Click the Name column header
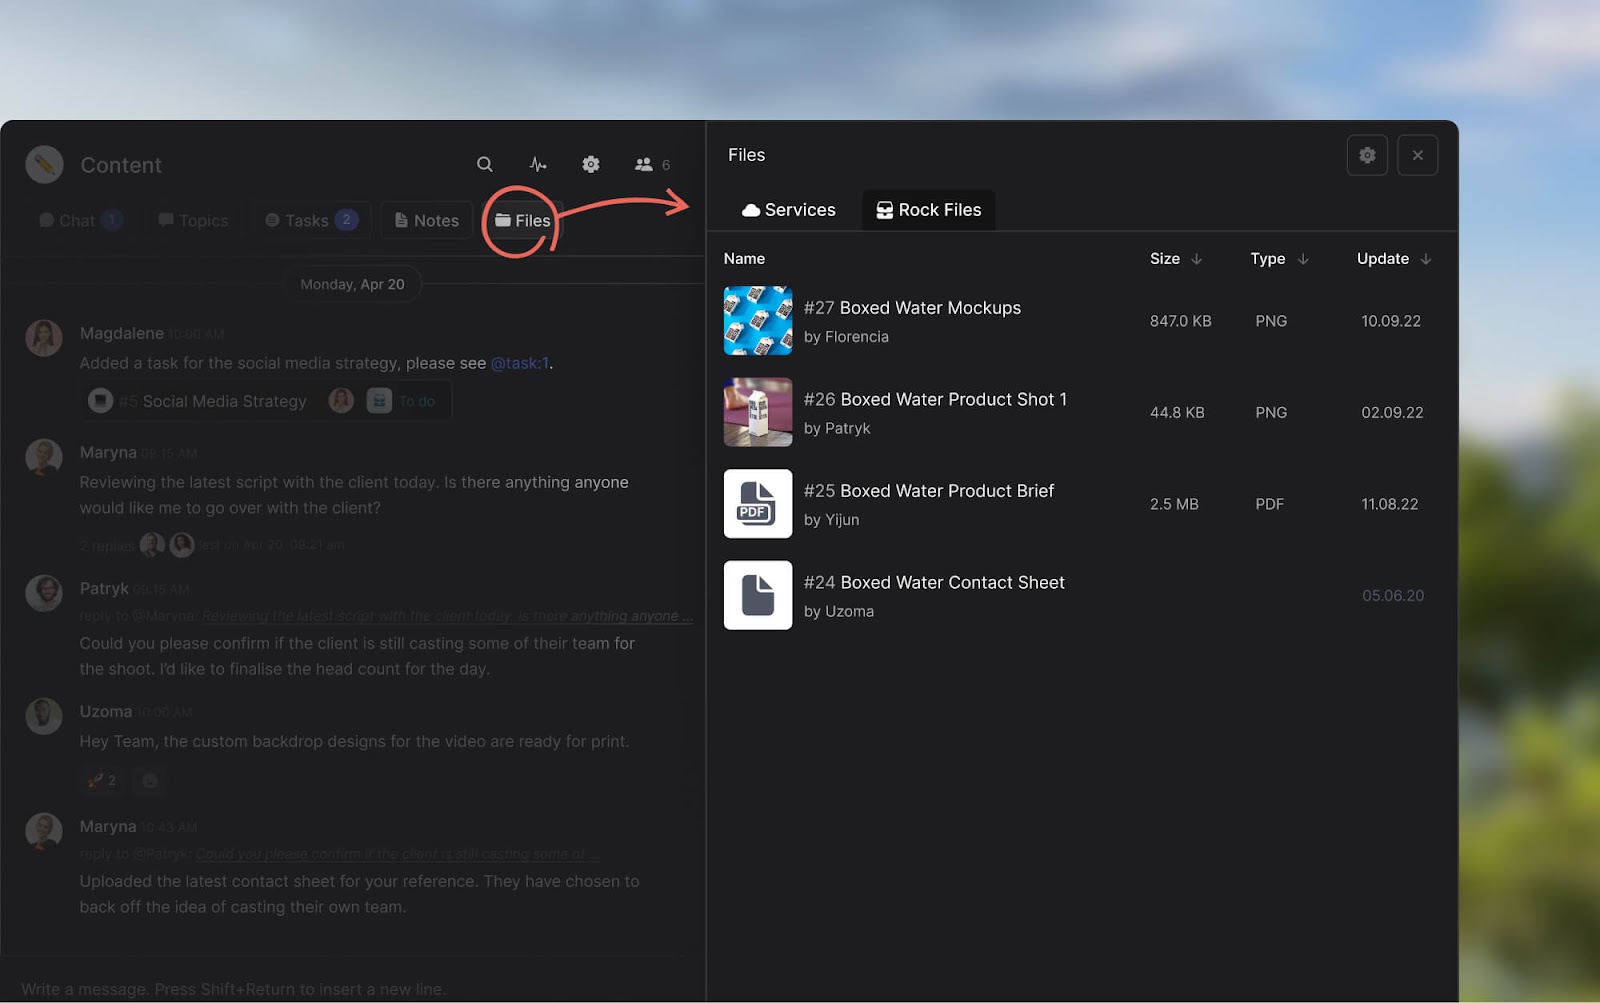The image size is (1600, 1003). click(744, 258)
